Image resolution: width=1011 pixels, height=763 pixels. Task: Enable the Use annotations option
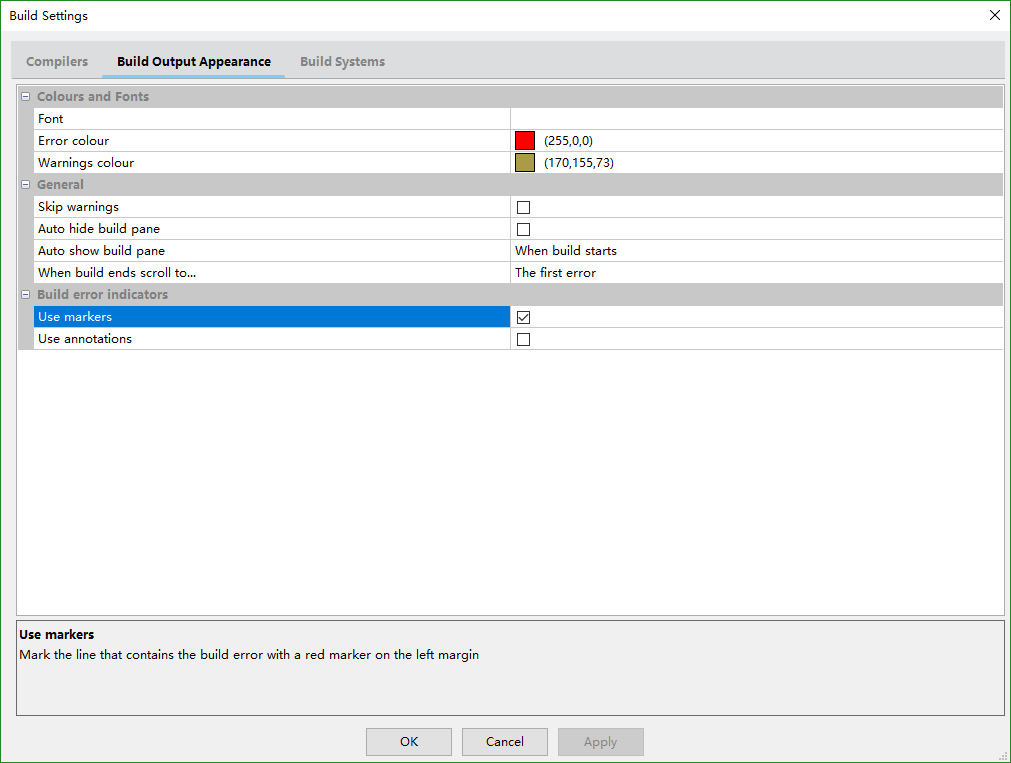(522, 338)
